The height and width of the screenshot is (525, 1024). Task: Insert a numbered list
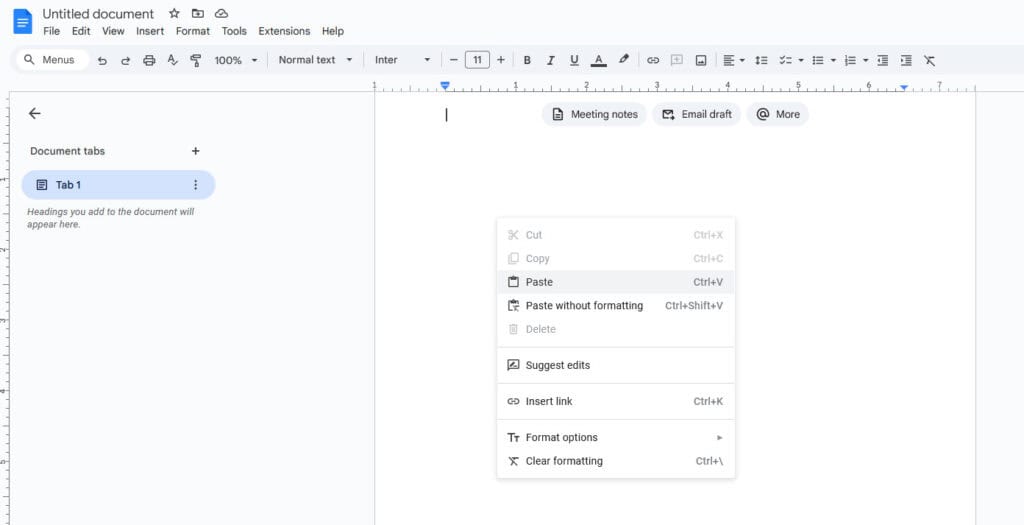(x=850, y=60)
